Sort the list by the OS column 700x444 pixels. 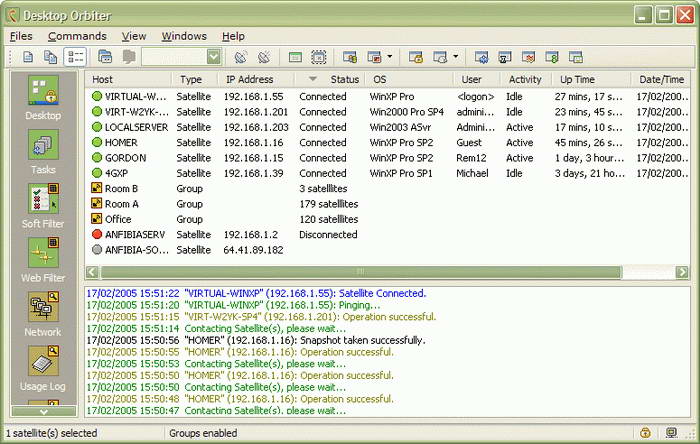coord(410,79)
